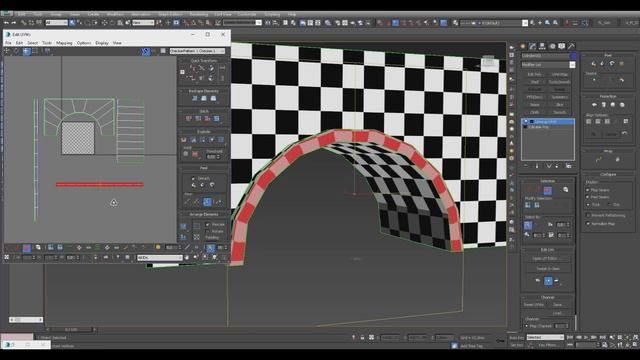The height and width of the screenshot is (360, 640).
Task: Click the Pin Stack icon below modifier stack
Action: pyautogui.click(x=526, y=166)
